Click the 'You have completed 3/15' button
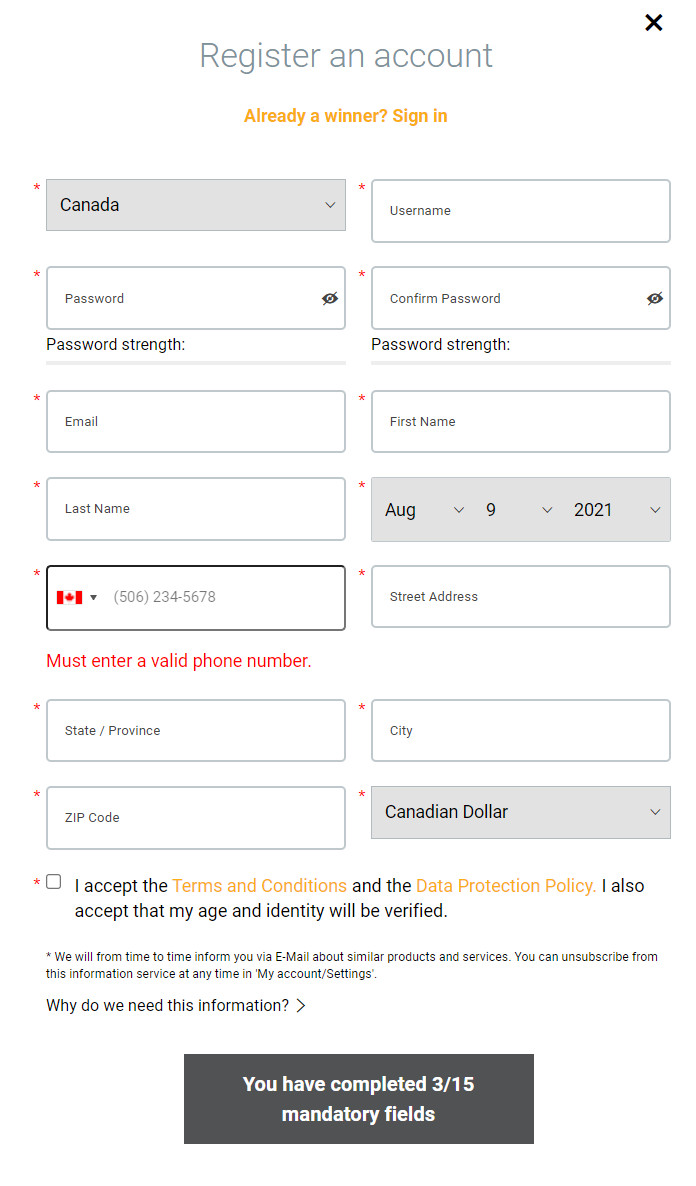 tap(359, 1099)
